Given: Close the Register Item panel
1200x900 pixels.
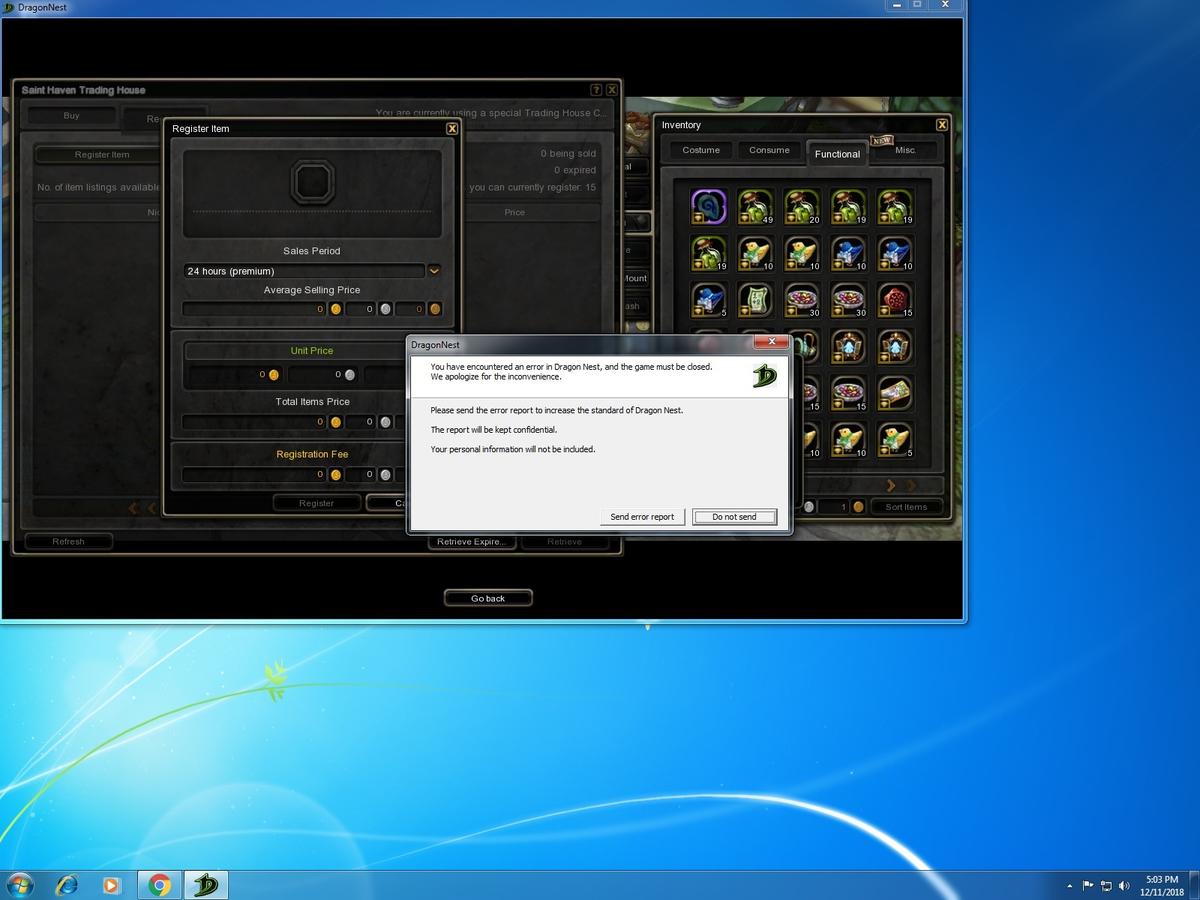Looking at the screenshot, I should click(452, 128).
